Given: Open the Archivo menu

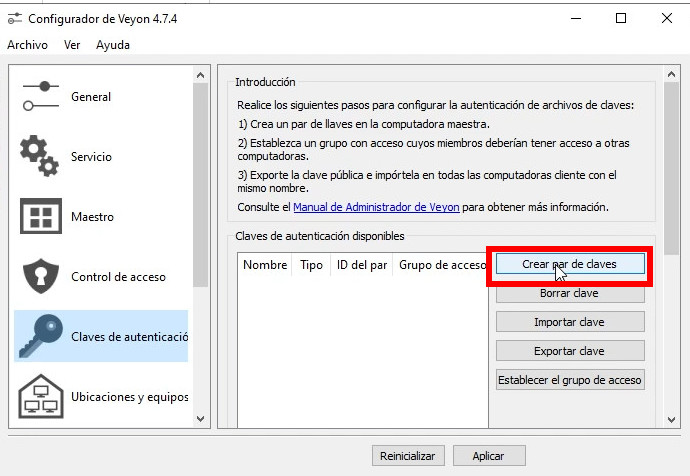Looking at the screenshot, I should coord(27,45).
